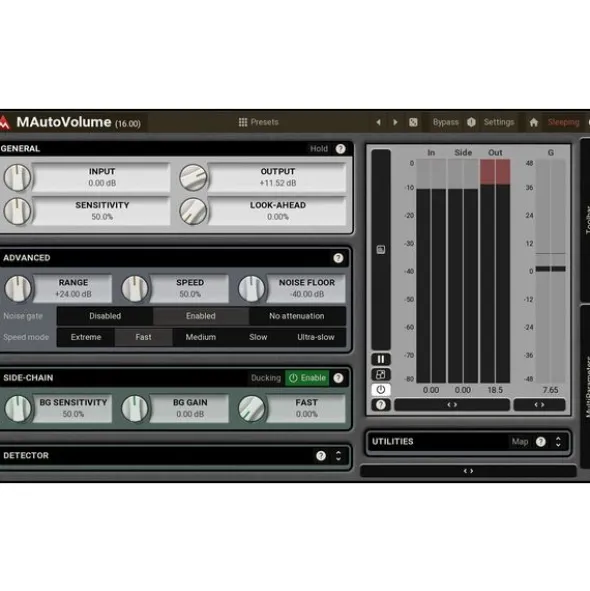This screenshot has width=590, height=591.
Task: Open help icon in Advanced panel
Action: coord(338,258)
